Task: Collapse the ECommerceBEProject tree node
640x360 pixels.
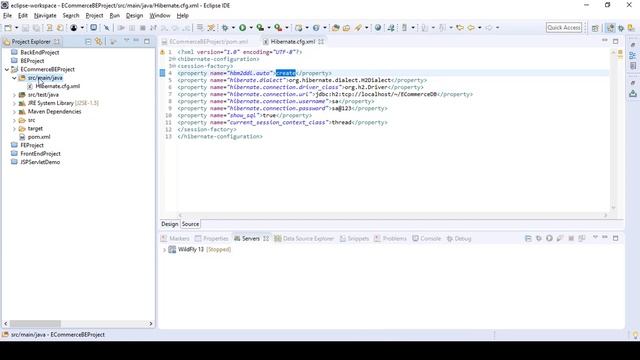Action: coord(7,69)
